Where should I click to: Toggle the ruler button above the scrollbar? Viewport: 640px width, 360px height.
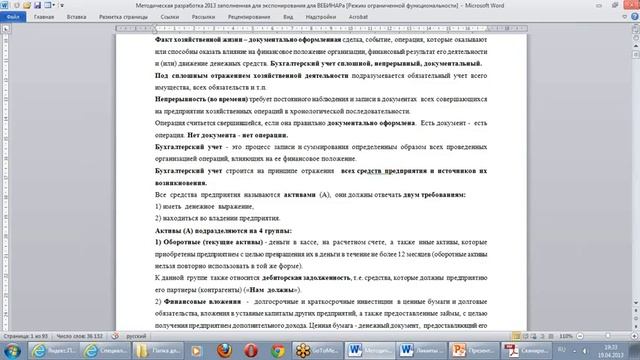tap(636, 29)
